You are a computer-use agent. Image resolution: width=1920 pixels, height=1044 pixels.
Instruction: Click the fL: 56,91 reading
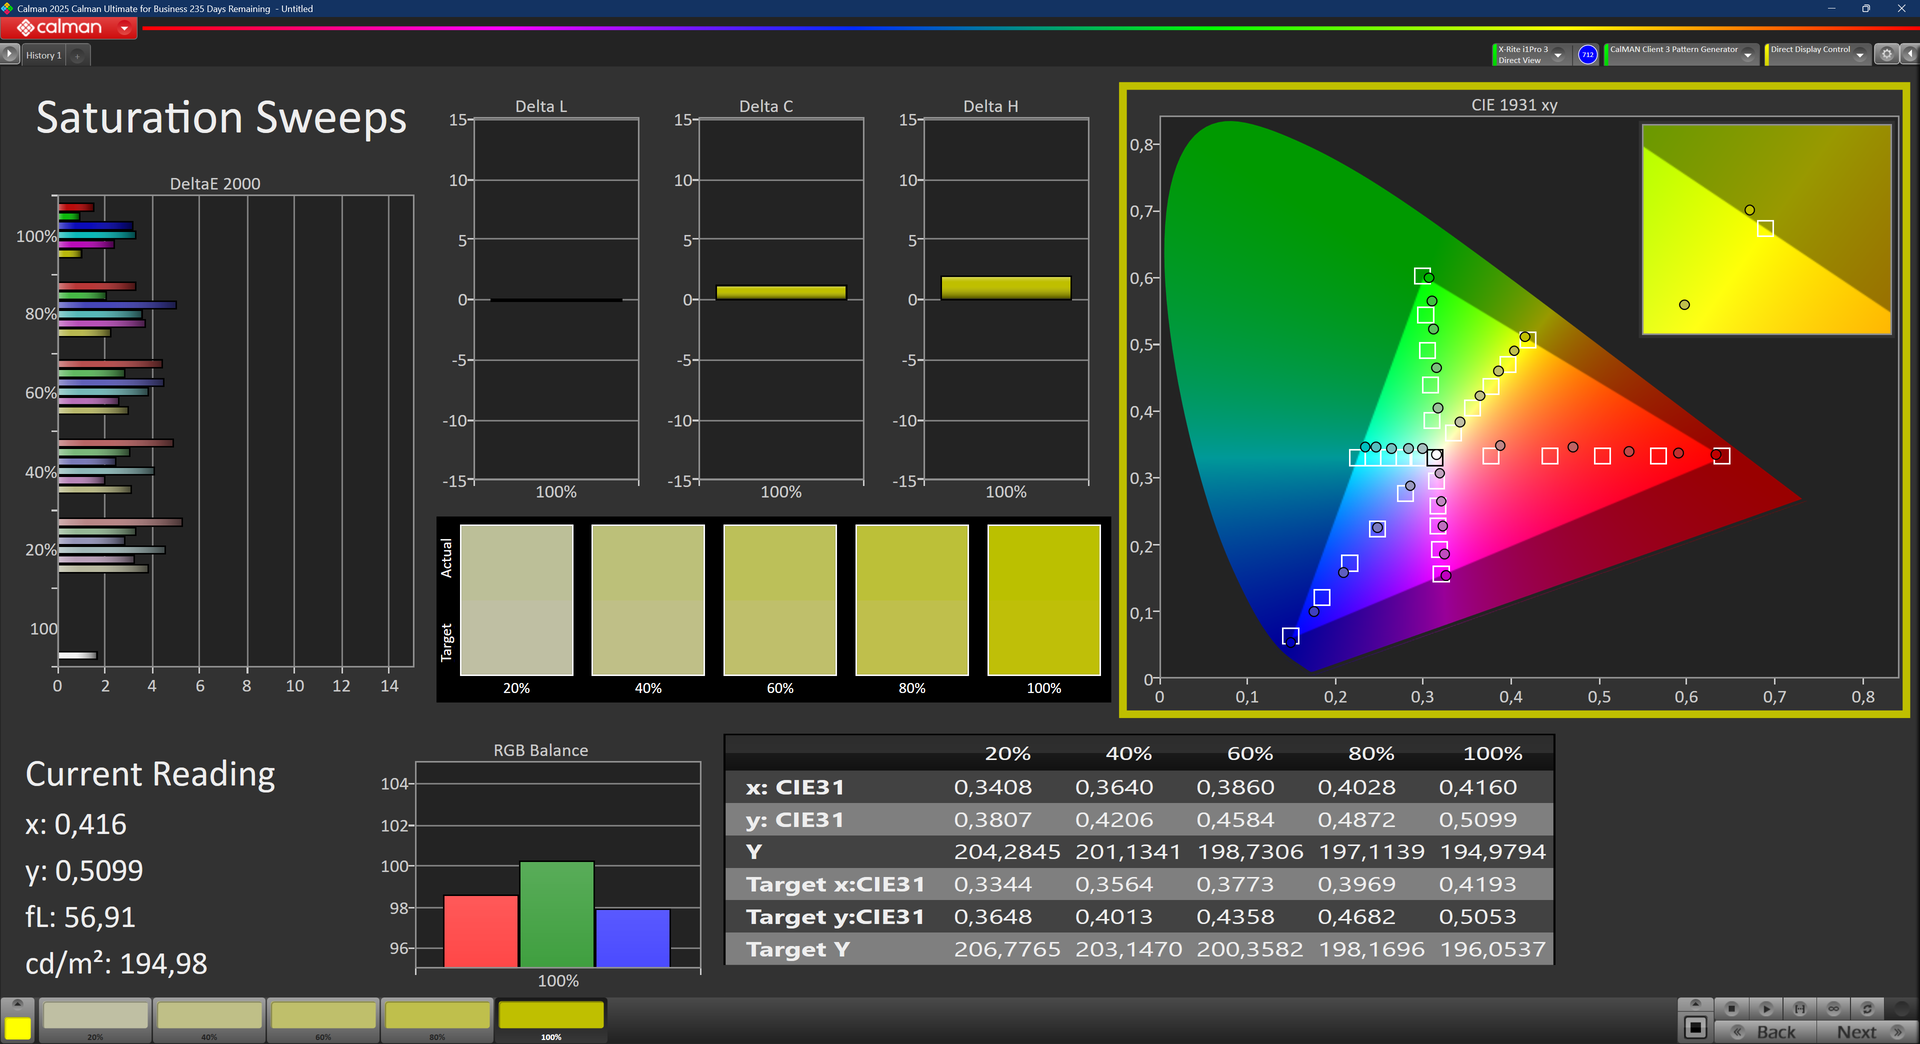tap(80, 917)
